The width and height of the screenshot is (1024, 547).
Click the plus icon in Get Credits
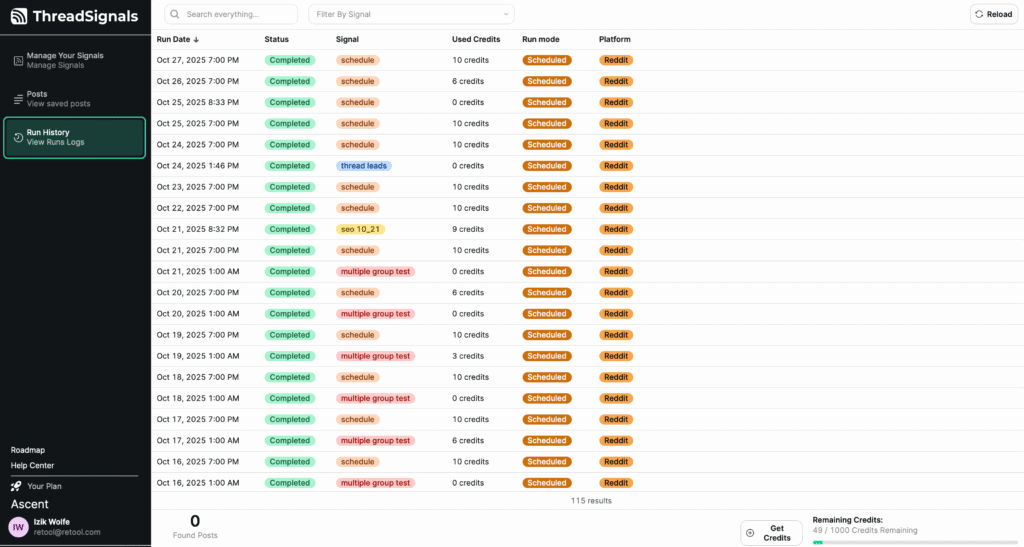point(751,533)
